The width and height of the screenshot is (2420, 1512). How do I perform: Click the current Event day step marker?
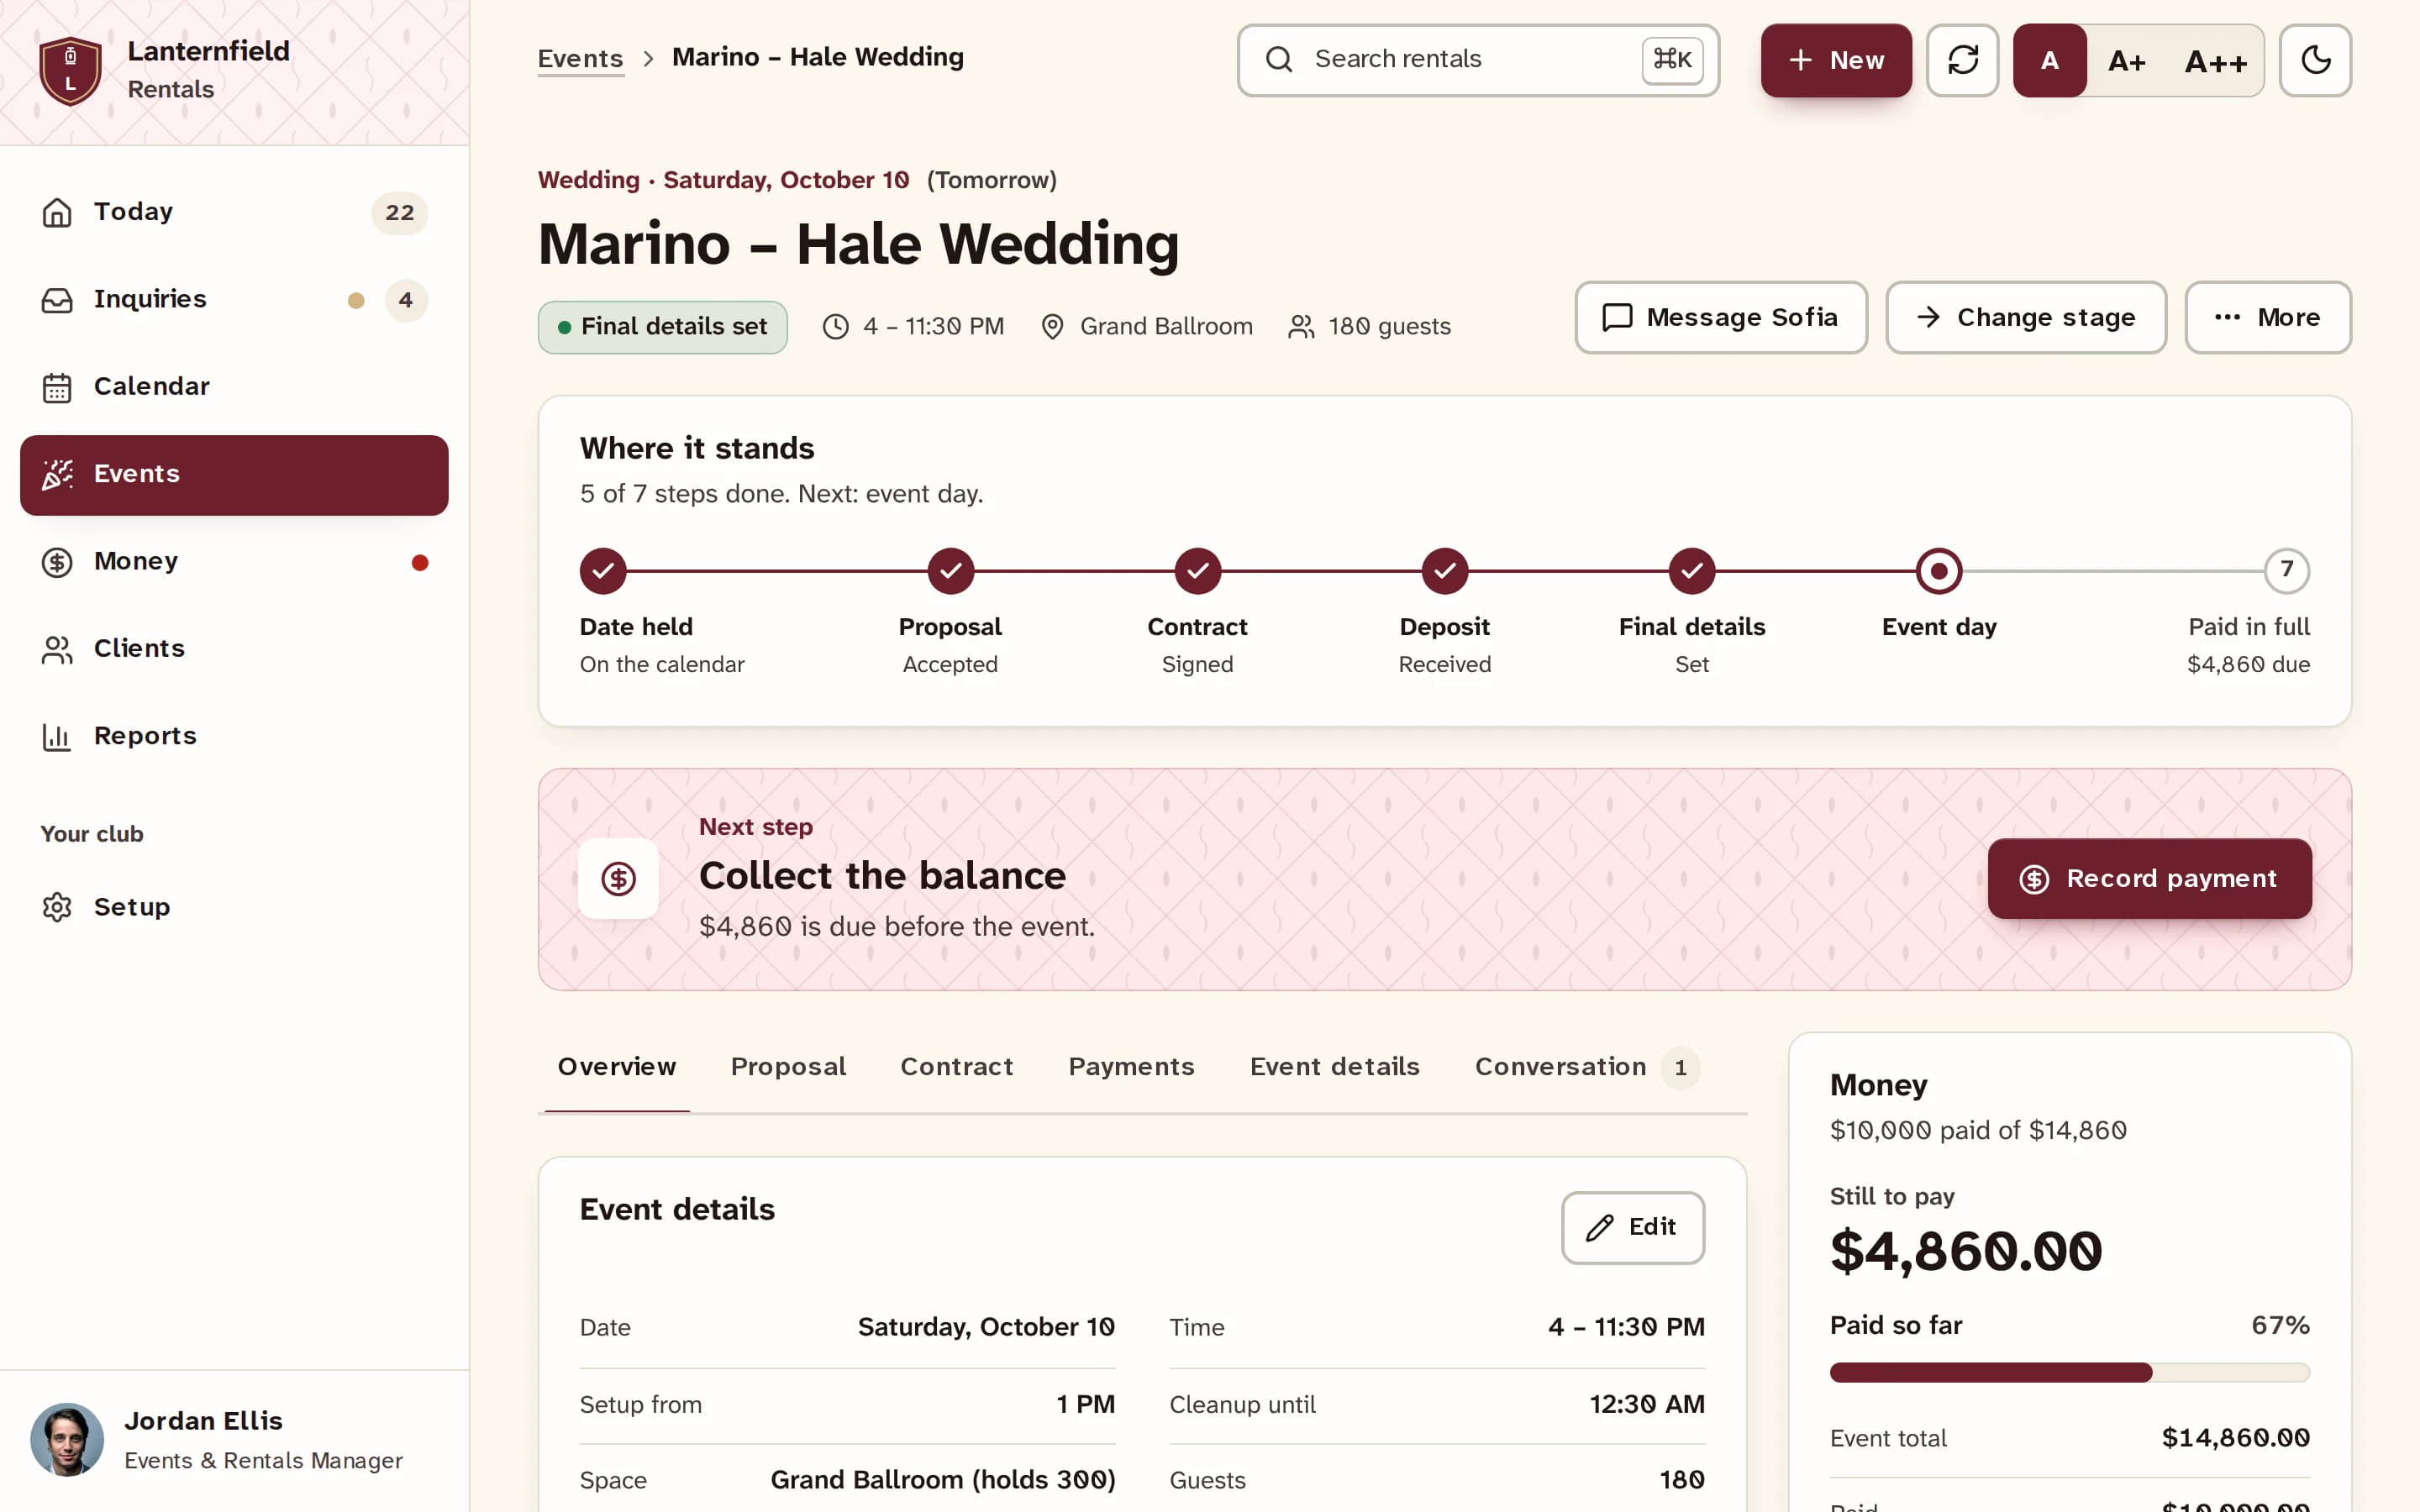[x=1939, y=571]
